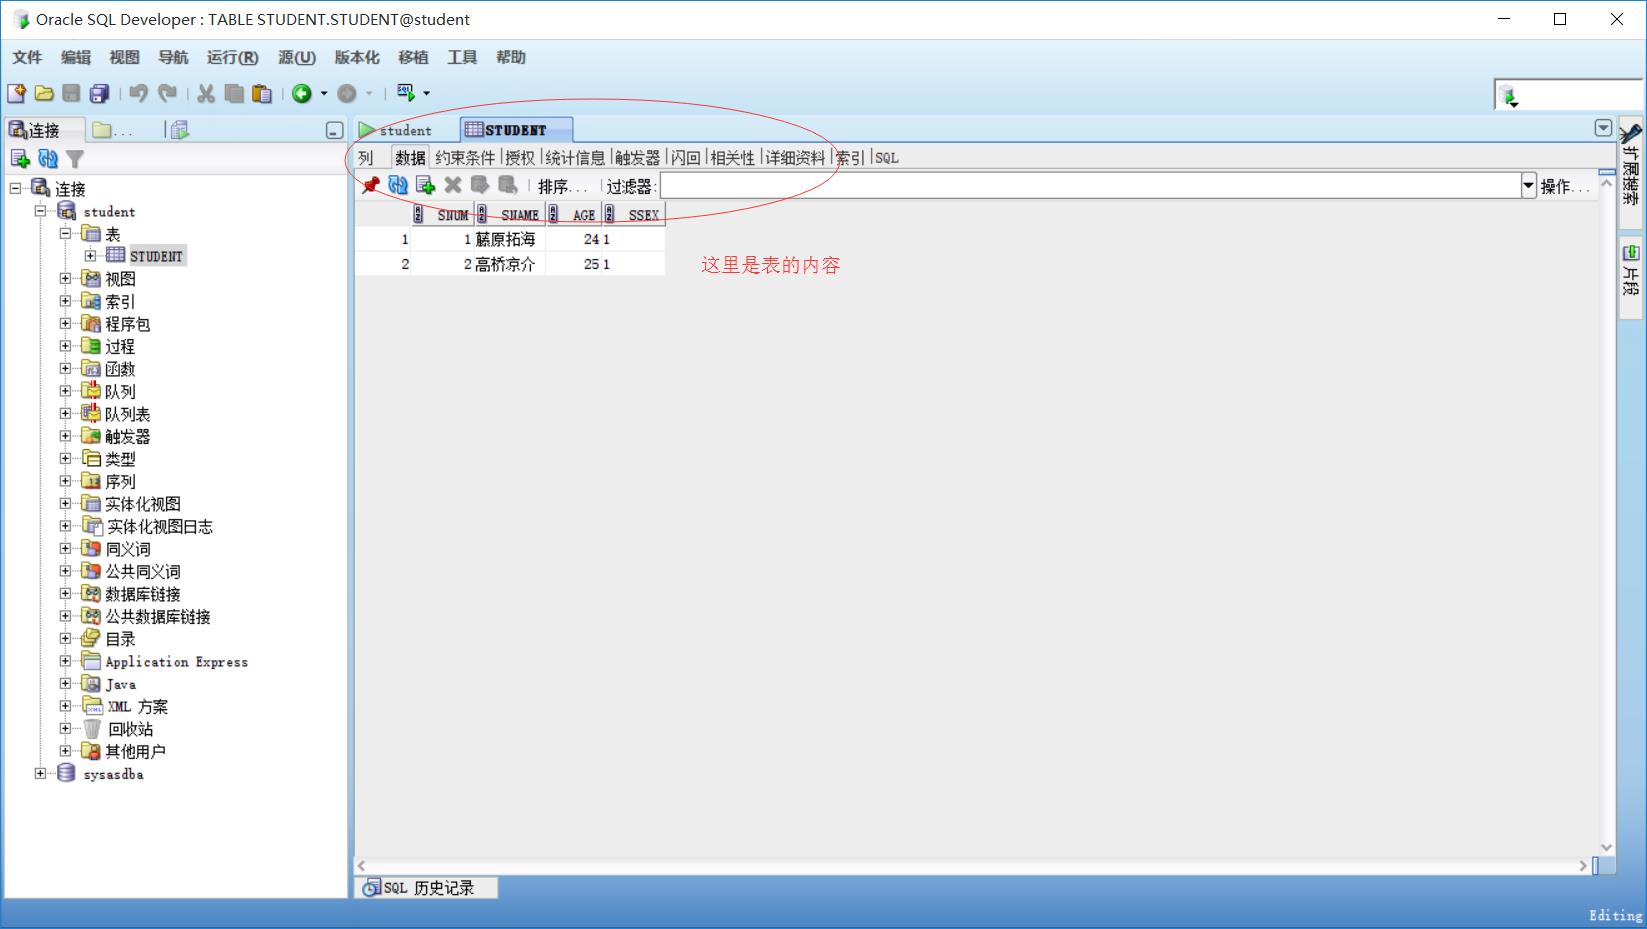Click the vertical scrollbar down arrow
Viewport: 1647px width, 929px height.
[x=1607, y=847]
